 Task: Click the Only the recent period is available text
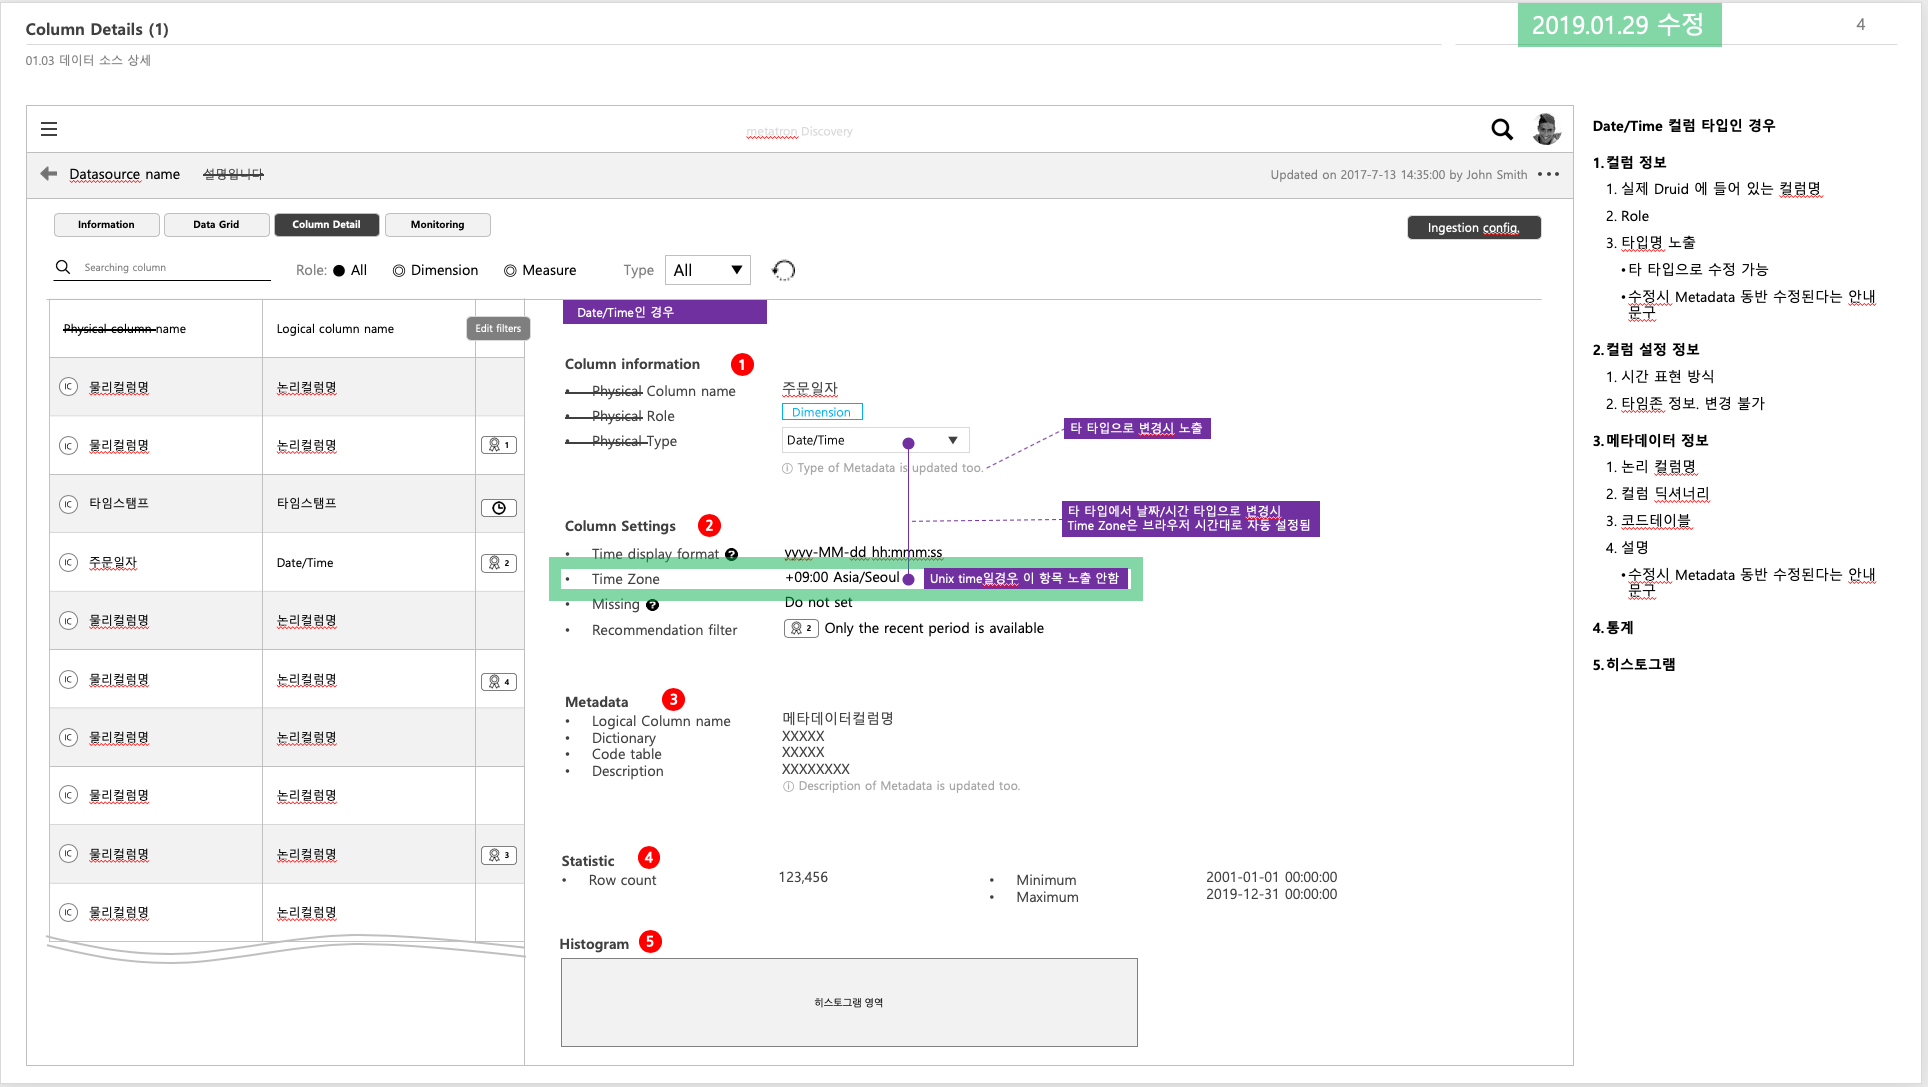click(934, 628)
